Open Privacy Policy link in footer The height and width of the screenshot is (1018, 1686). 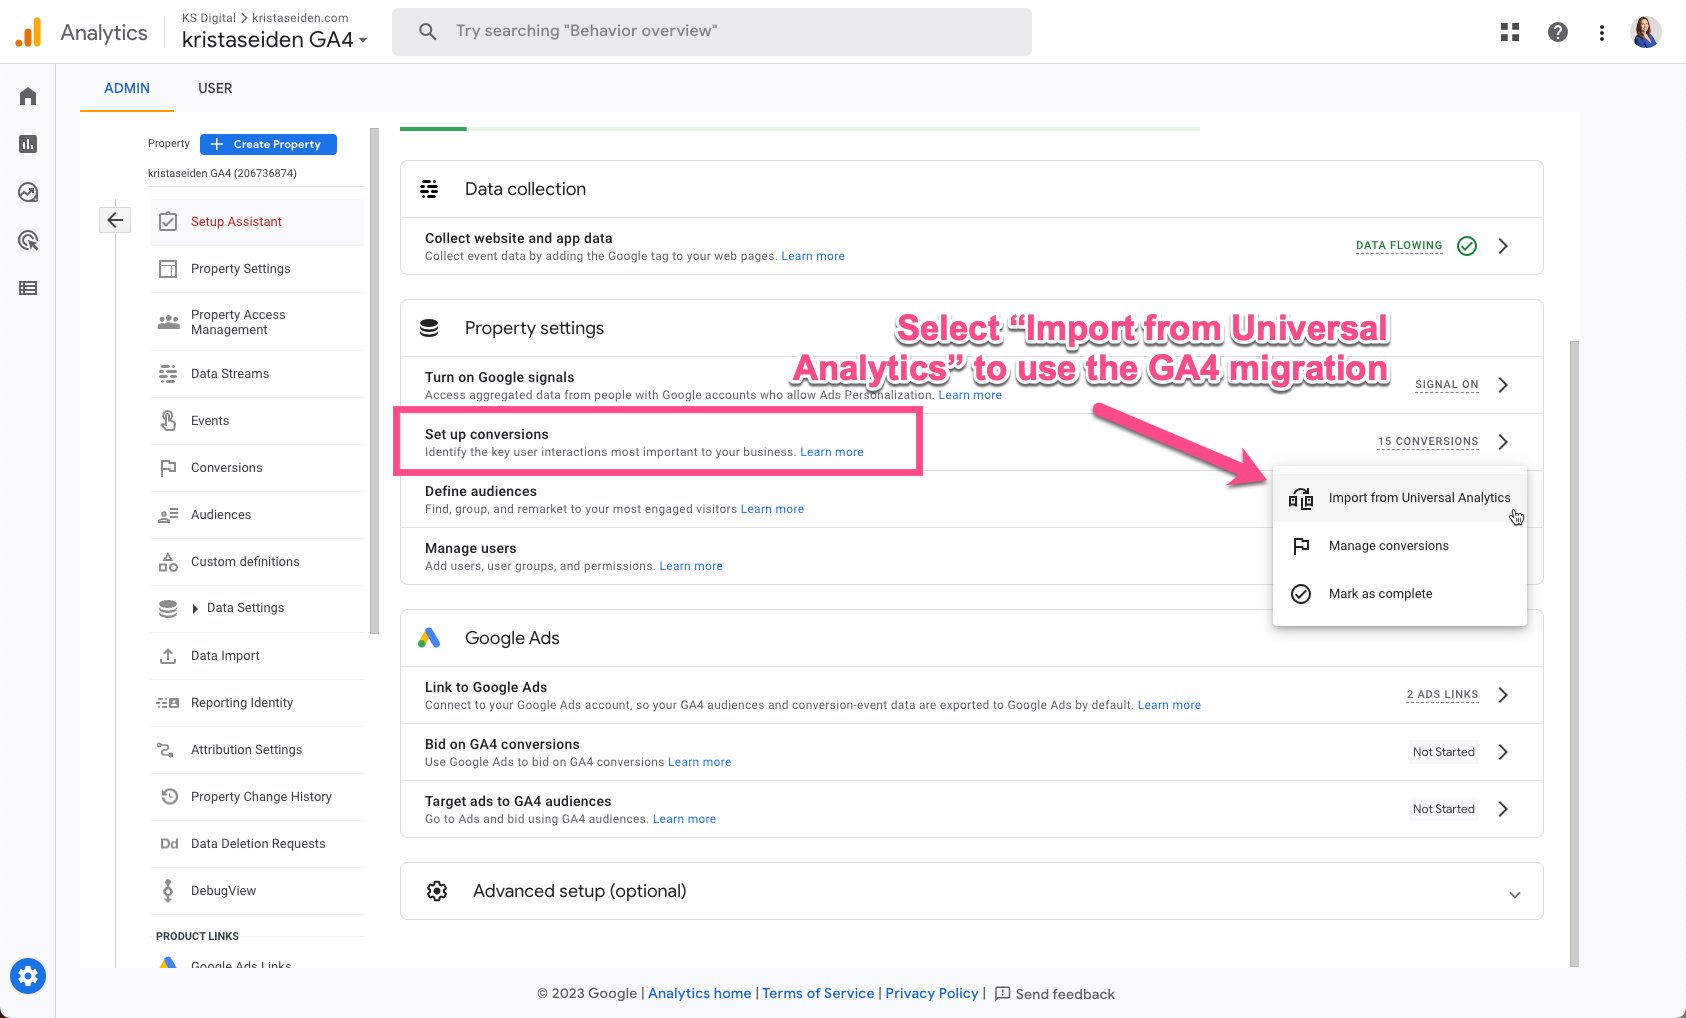(931, 993)
